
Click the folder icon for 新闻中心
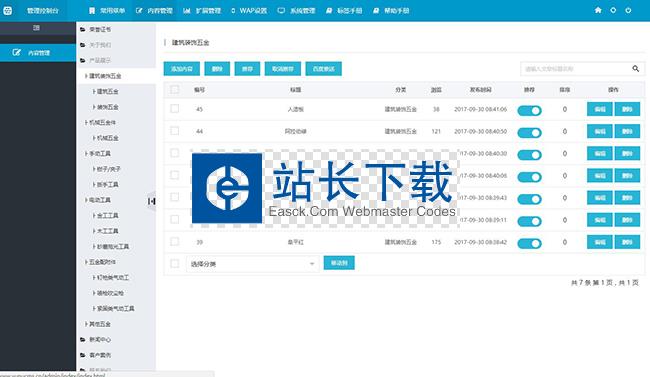click(82, 340)
